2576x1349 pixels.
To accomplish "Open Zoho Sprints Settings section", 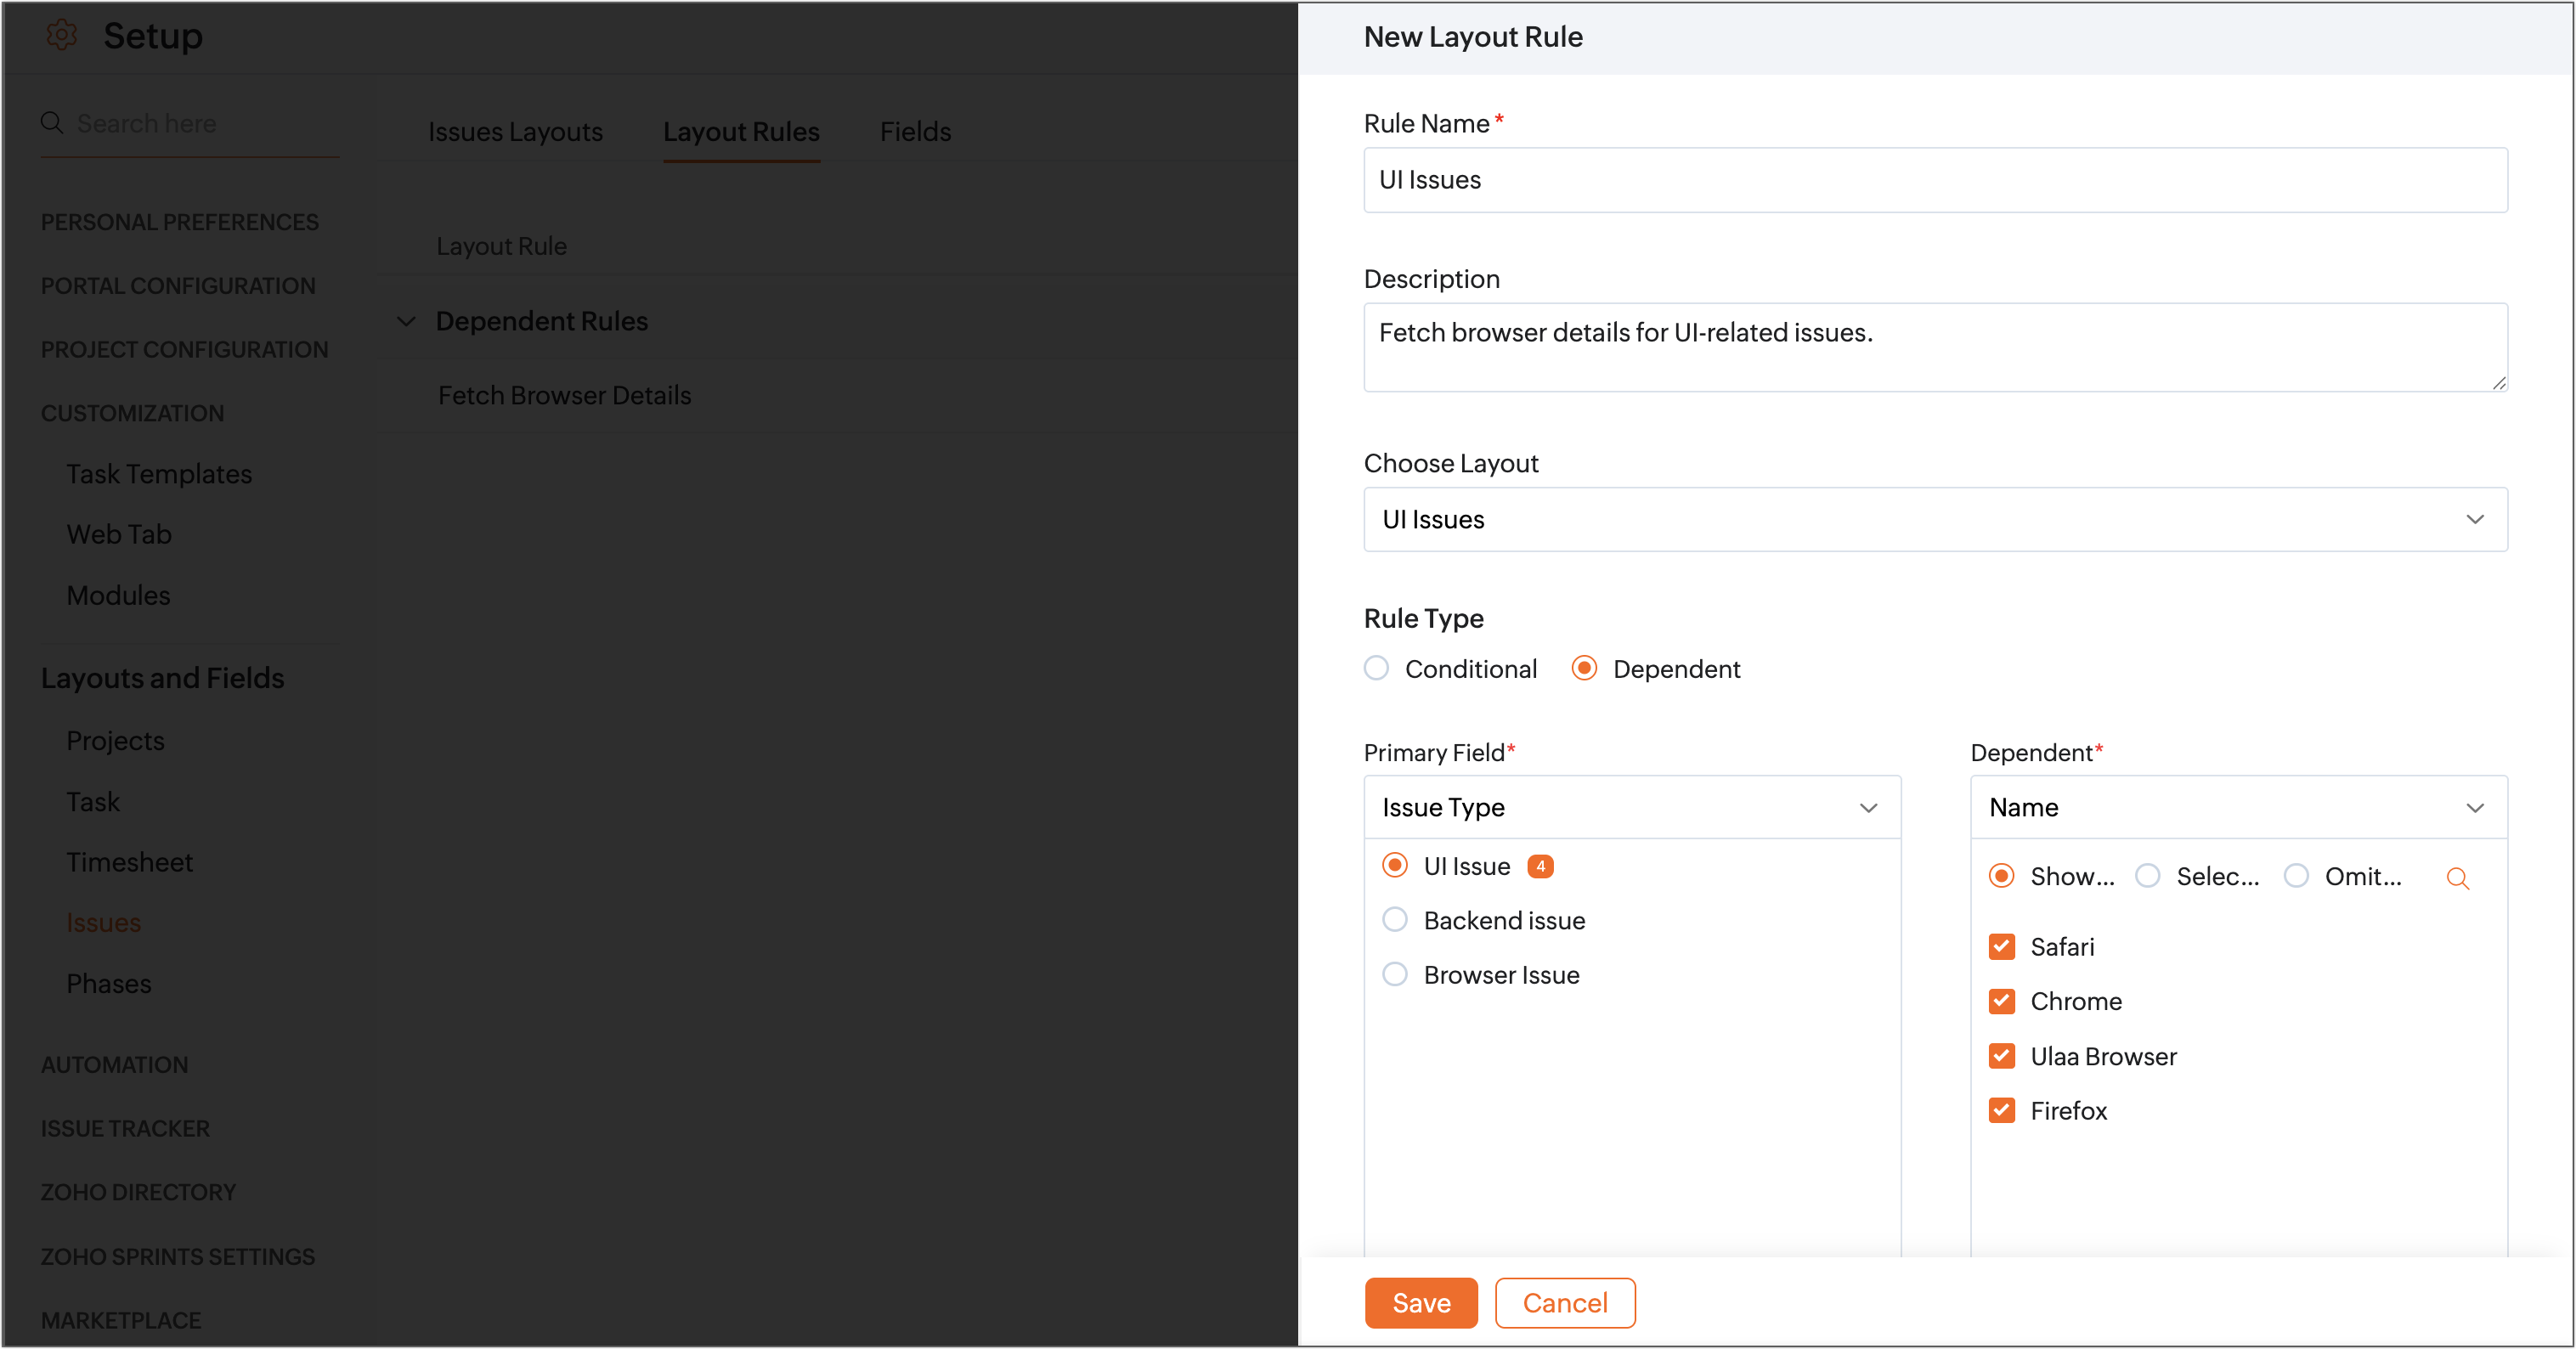I will 178,1256.
